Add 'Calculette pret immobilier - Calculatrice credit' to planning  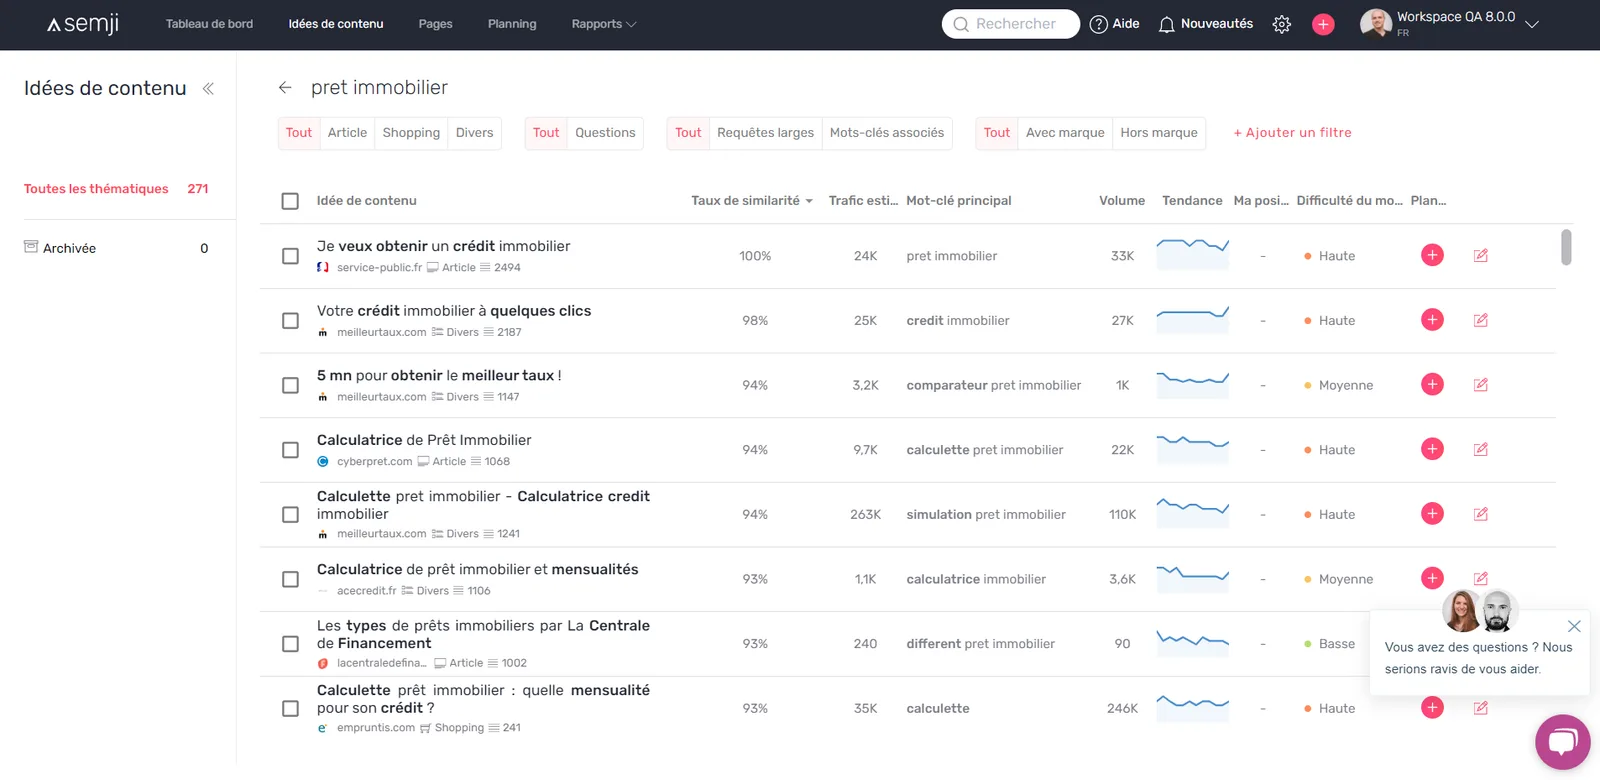click(x=1432, y=514)
